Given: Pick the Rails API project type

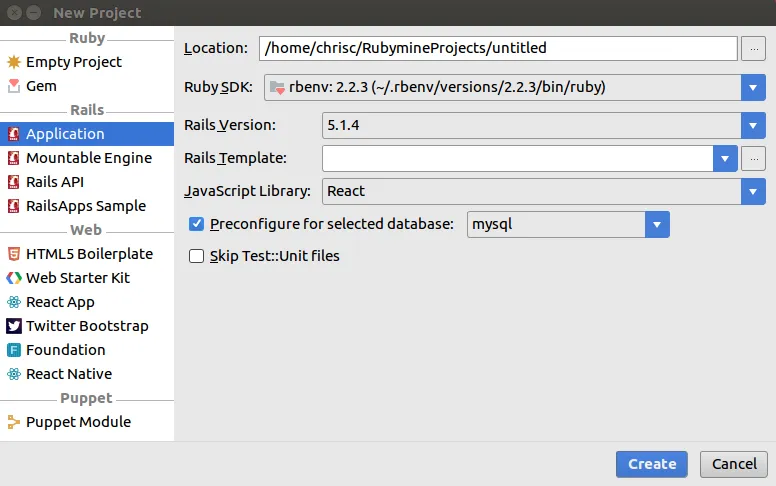Looking at the screenshot, I should pyautogui.click(x=87, y=182).
